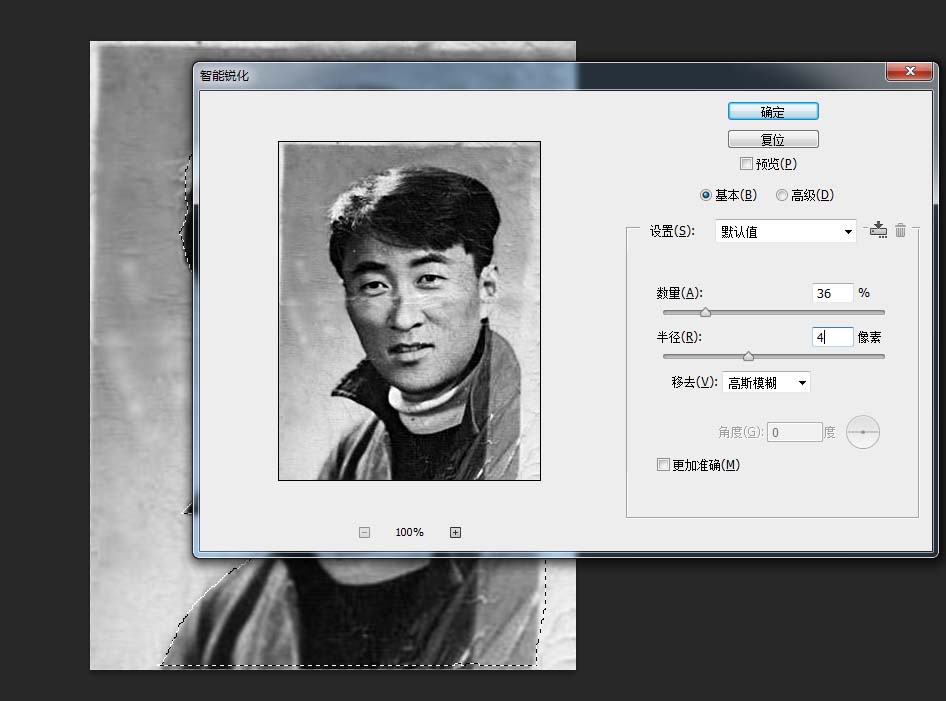Zoom out of the preview with minus icon
Screen dimensions: 946x701
[364, 531]
